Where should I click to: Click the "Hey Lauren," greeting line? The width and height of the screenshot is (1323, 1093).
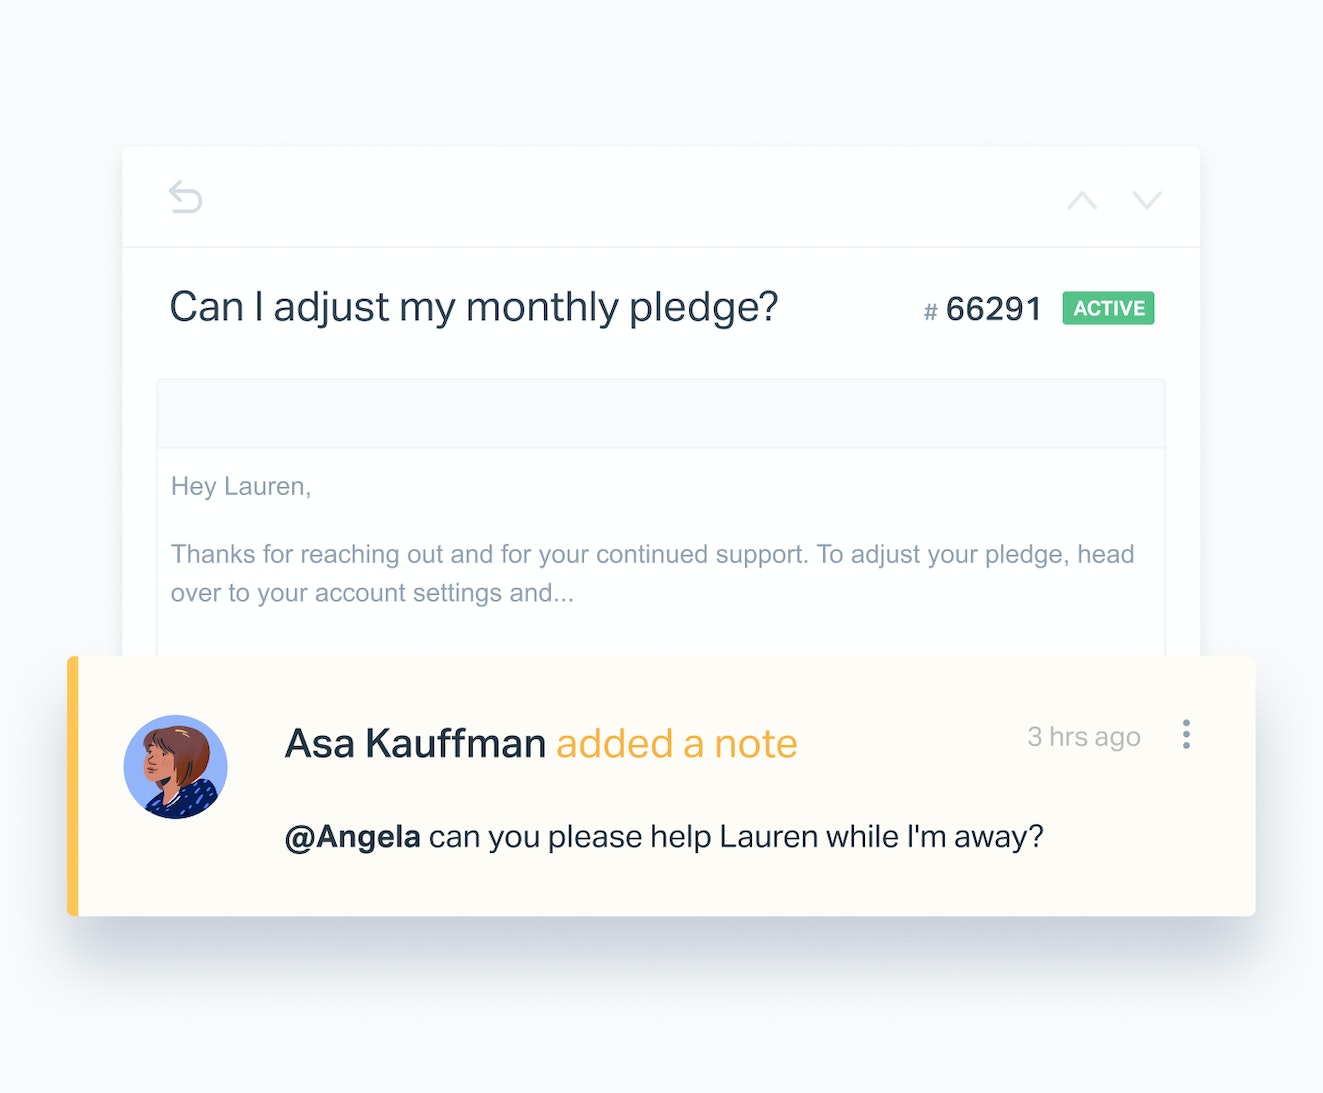coord(241,486)
